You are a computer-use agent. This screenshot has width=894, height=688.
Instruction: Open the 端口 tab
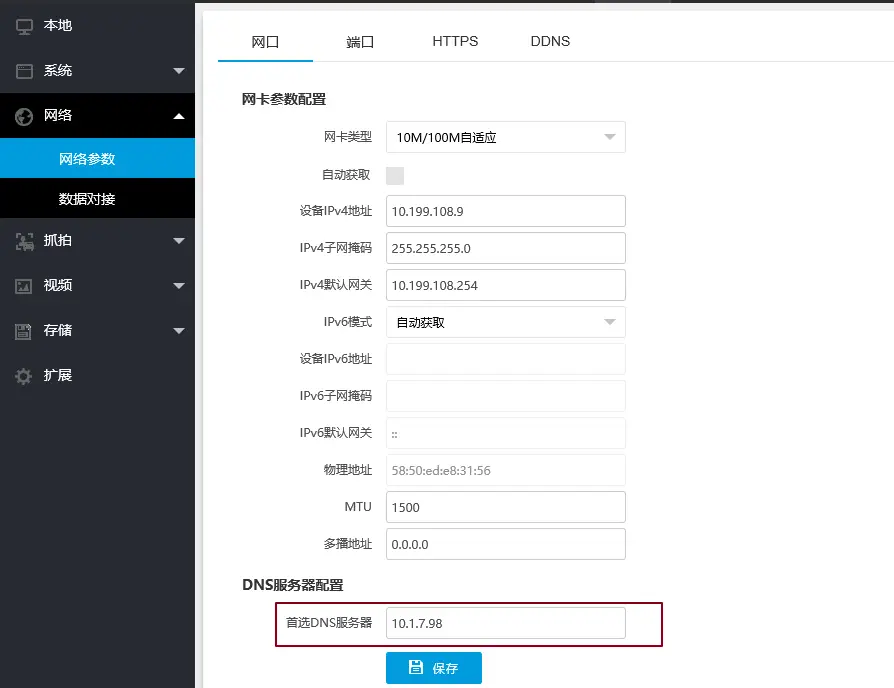click(x=360, y=42)
